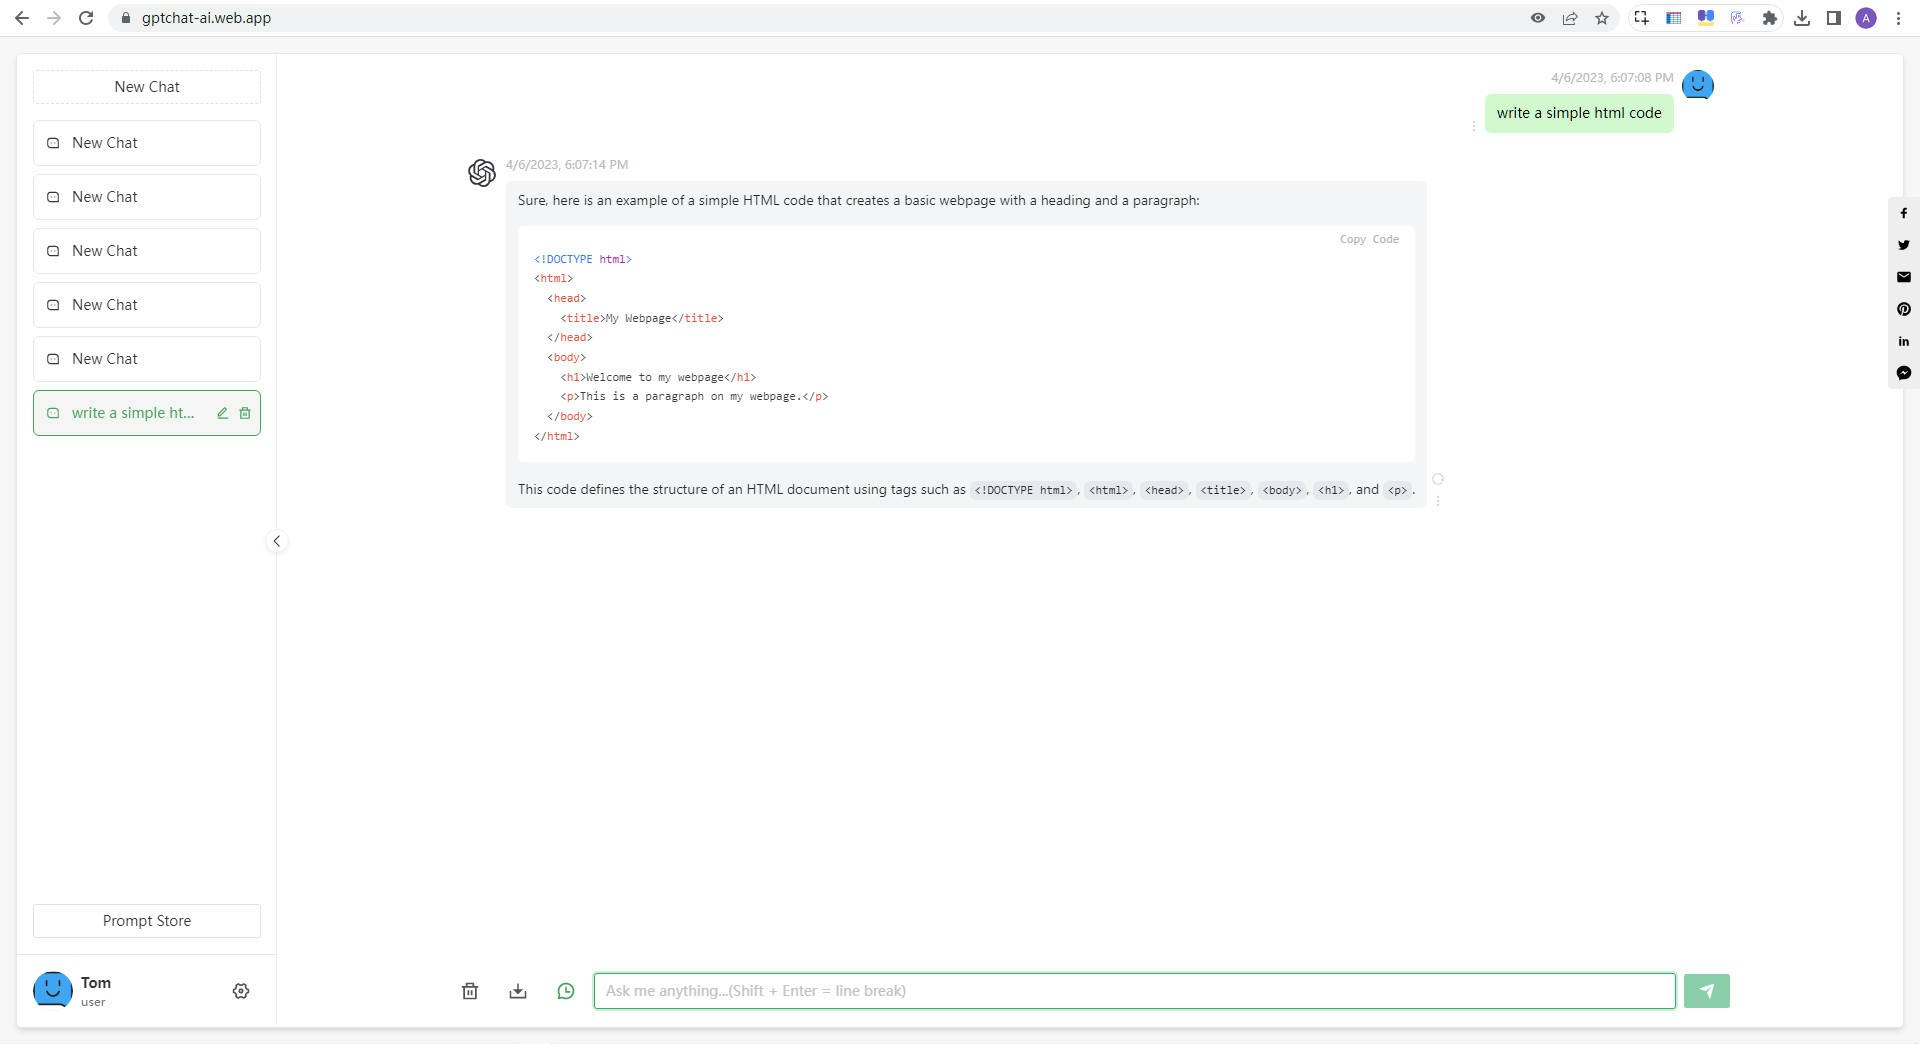
Task: Click the '<!DOCTYPE html>' line in code block
Action: pyautogui.click(x=583, y=259)
